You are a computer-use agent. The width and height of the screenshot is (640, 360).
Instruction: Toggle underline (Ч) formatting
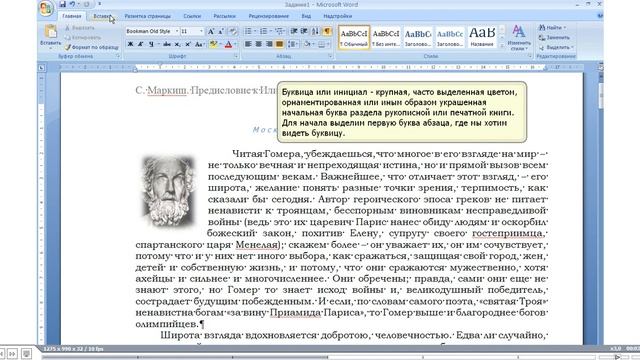[x=151, y=44]
